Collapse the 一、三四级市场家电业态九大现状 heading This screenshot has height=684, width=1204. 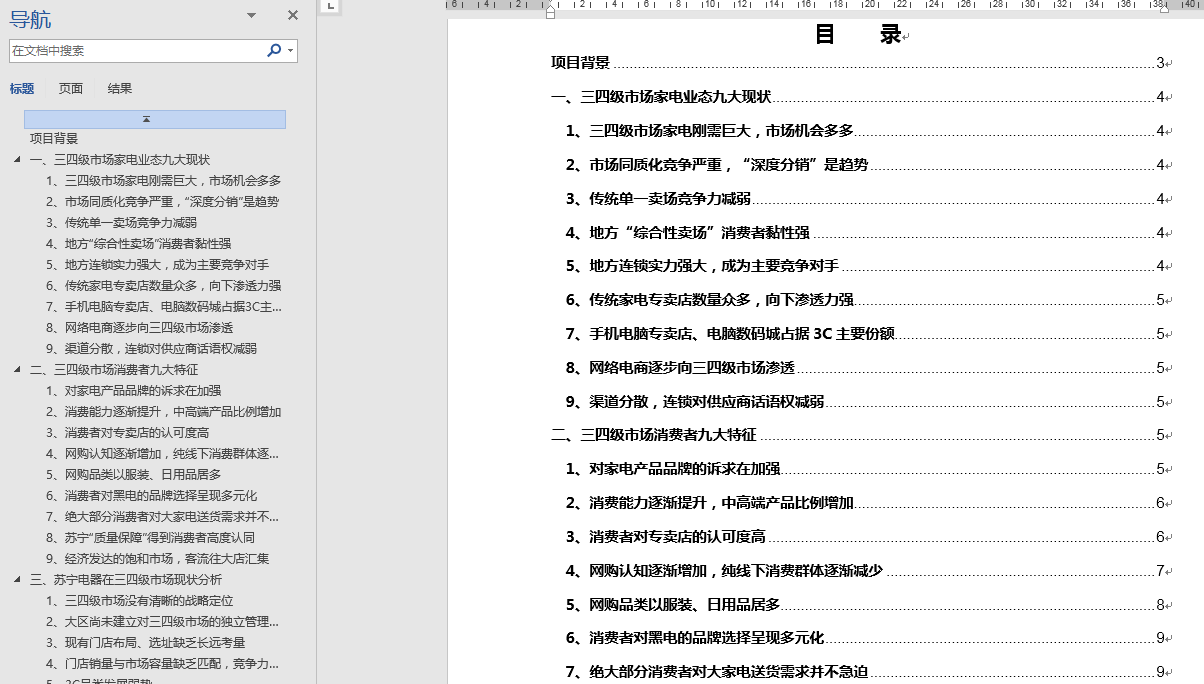(16, 160)
